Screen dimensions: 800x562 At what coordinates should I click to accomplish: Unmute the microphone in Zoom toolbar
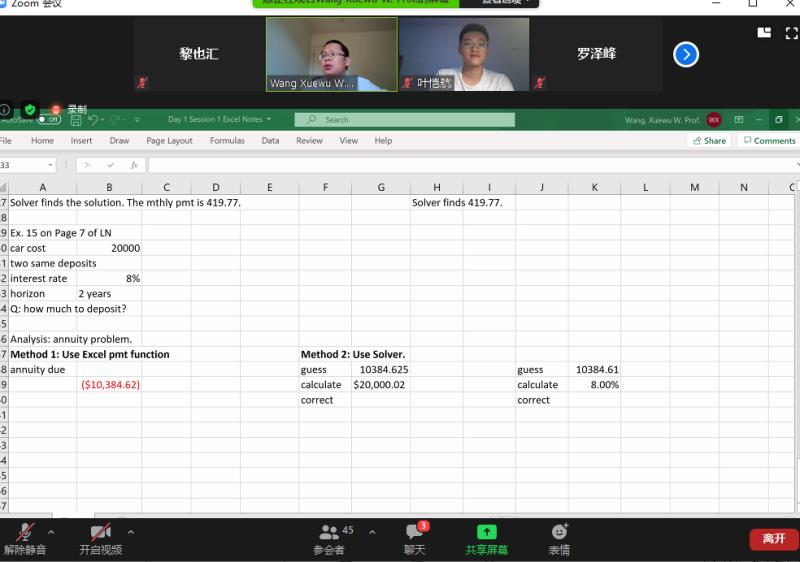coord(25,537)
